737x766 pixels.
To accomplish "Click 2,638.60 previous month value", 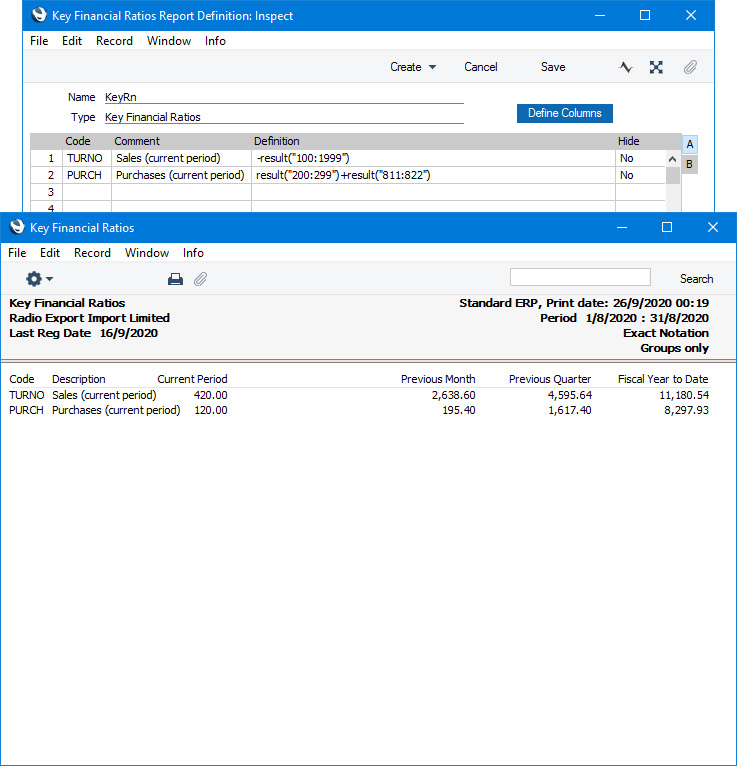I will pos(453,395).
